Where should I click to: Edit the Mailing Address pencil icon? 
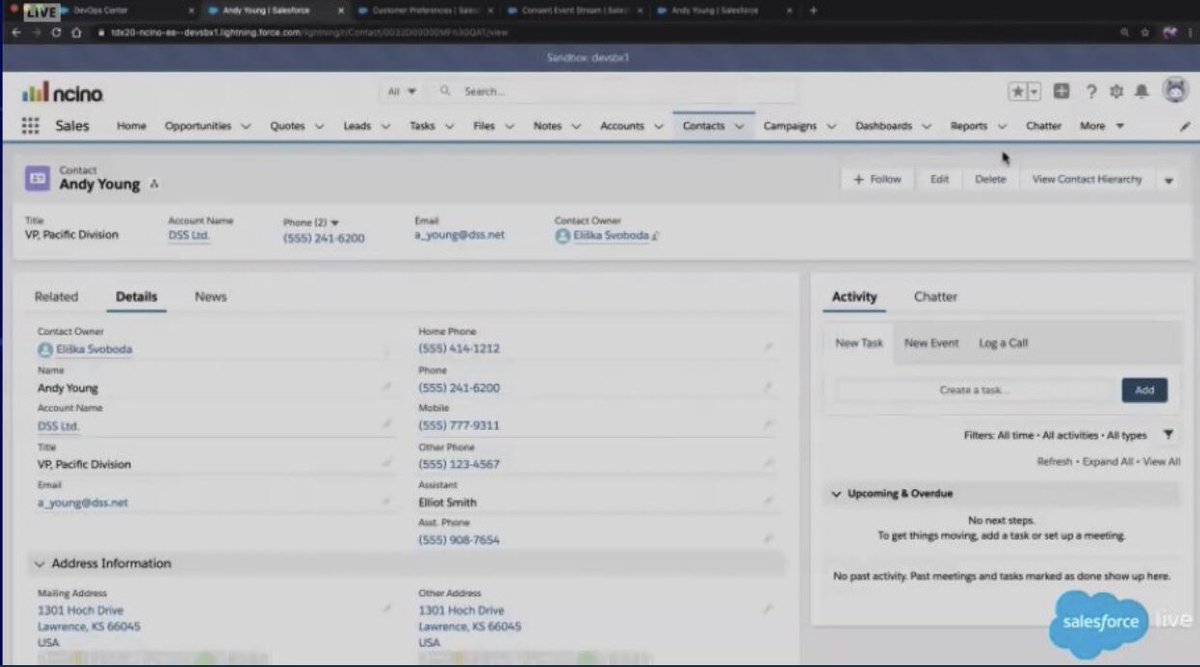(387, 608)
